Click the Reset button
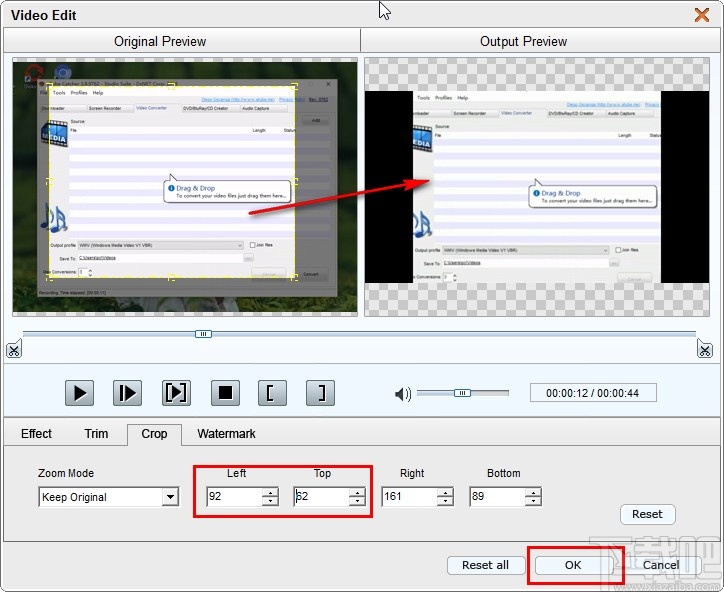724x592 pixels. tap(647, 514)
